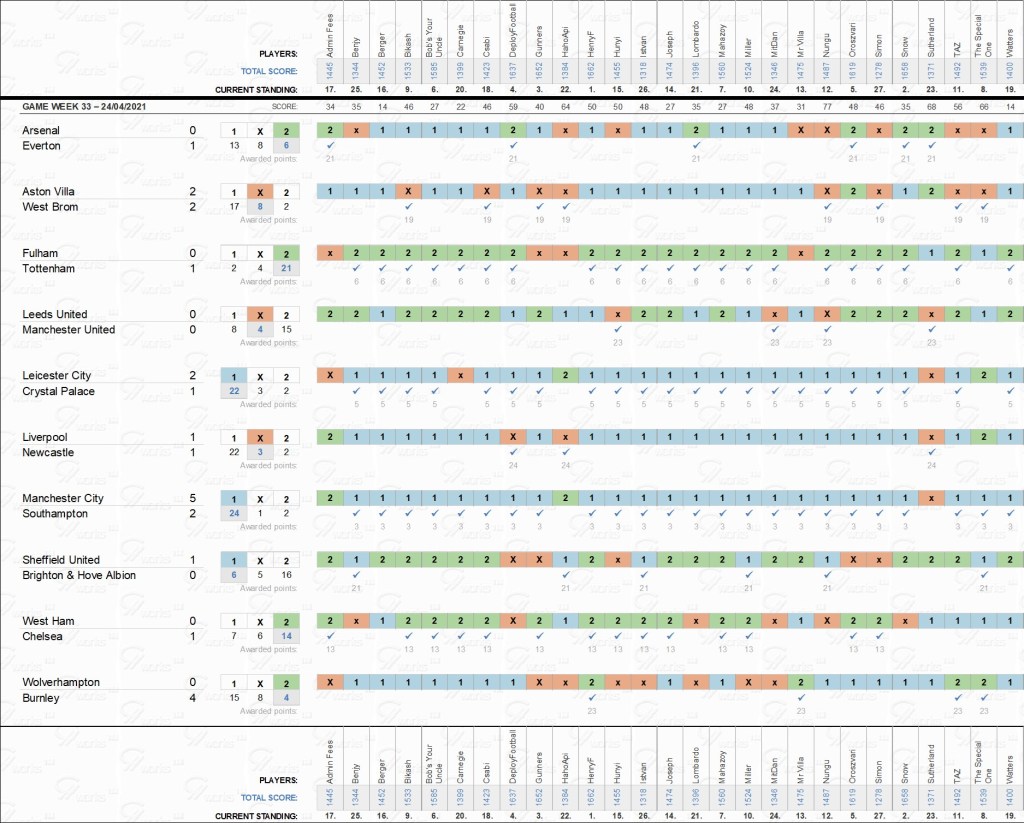This screenshot has width=1024, height=823.
Task: Click Nungu's checkmark in the West Ham row
Action: pyautogui.click(x=826, y=636)
